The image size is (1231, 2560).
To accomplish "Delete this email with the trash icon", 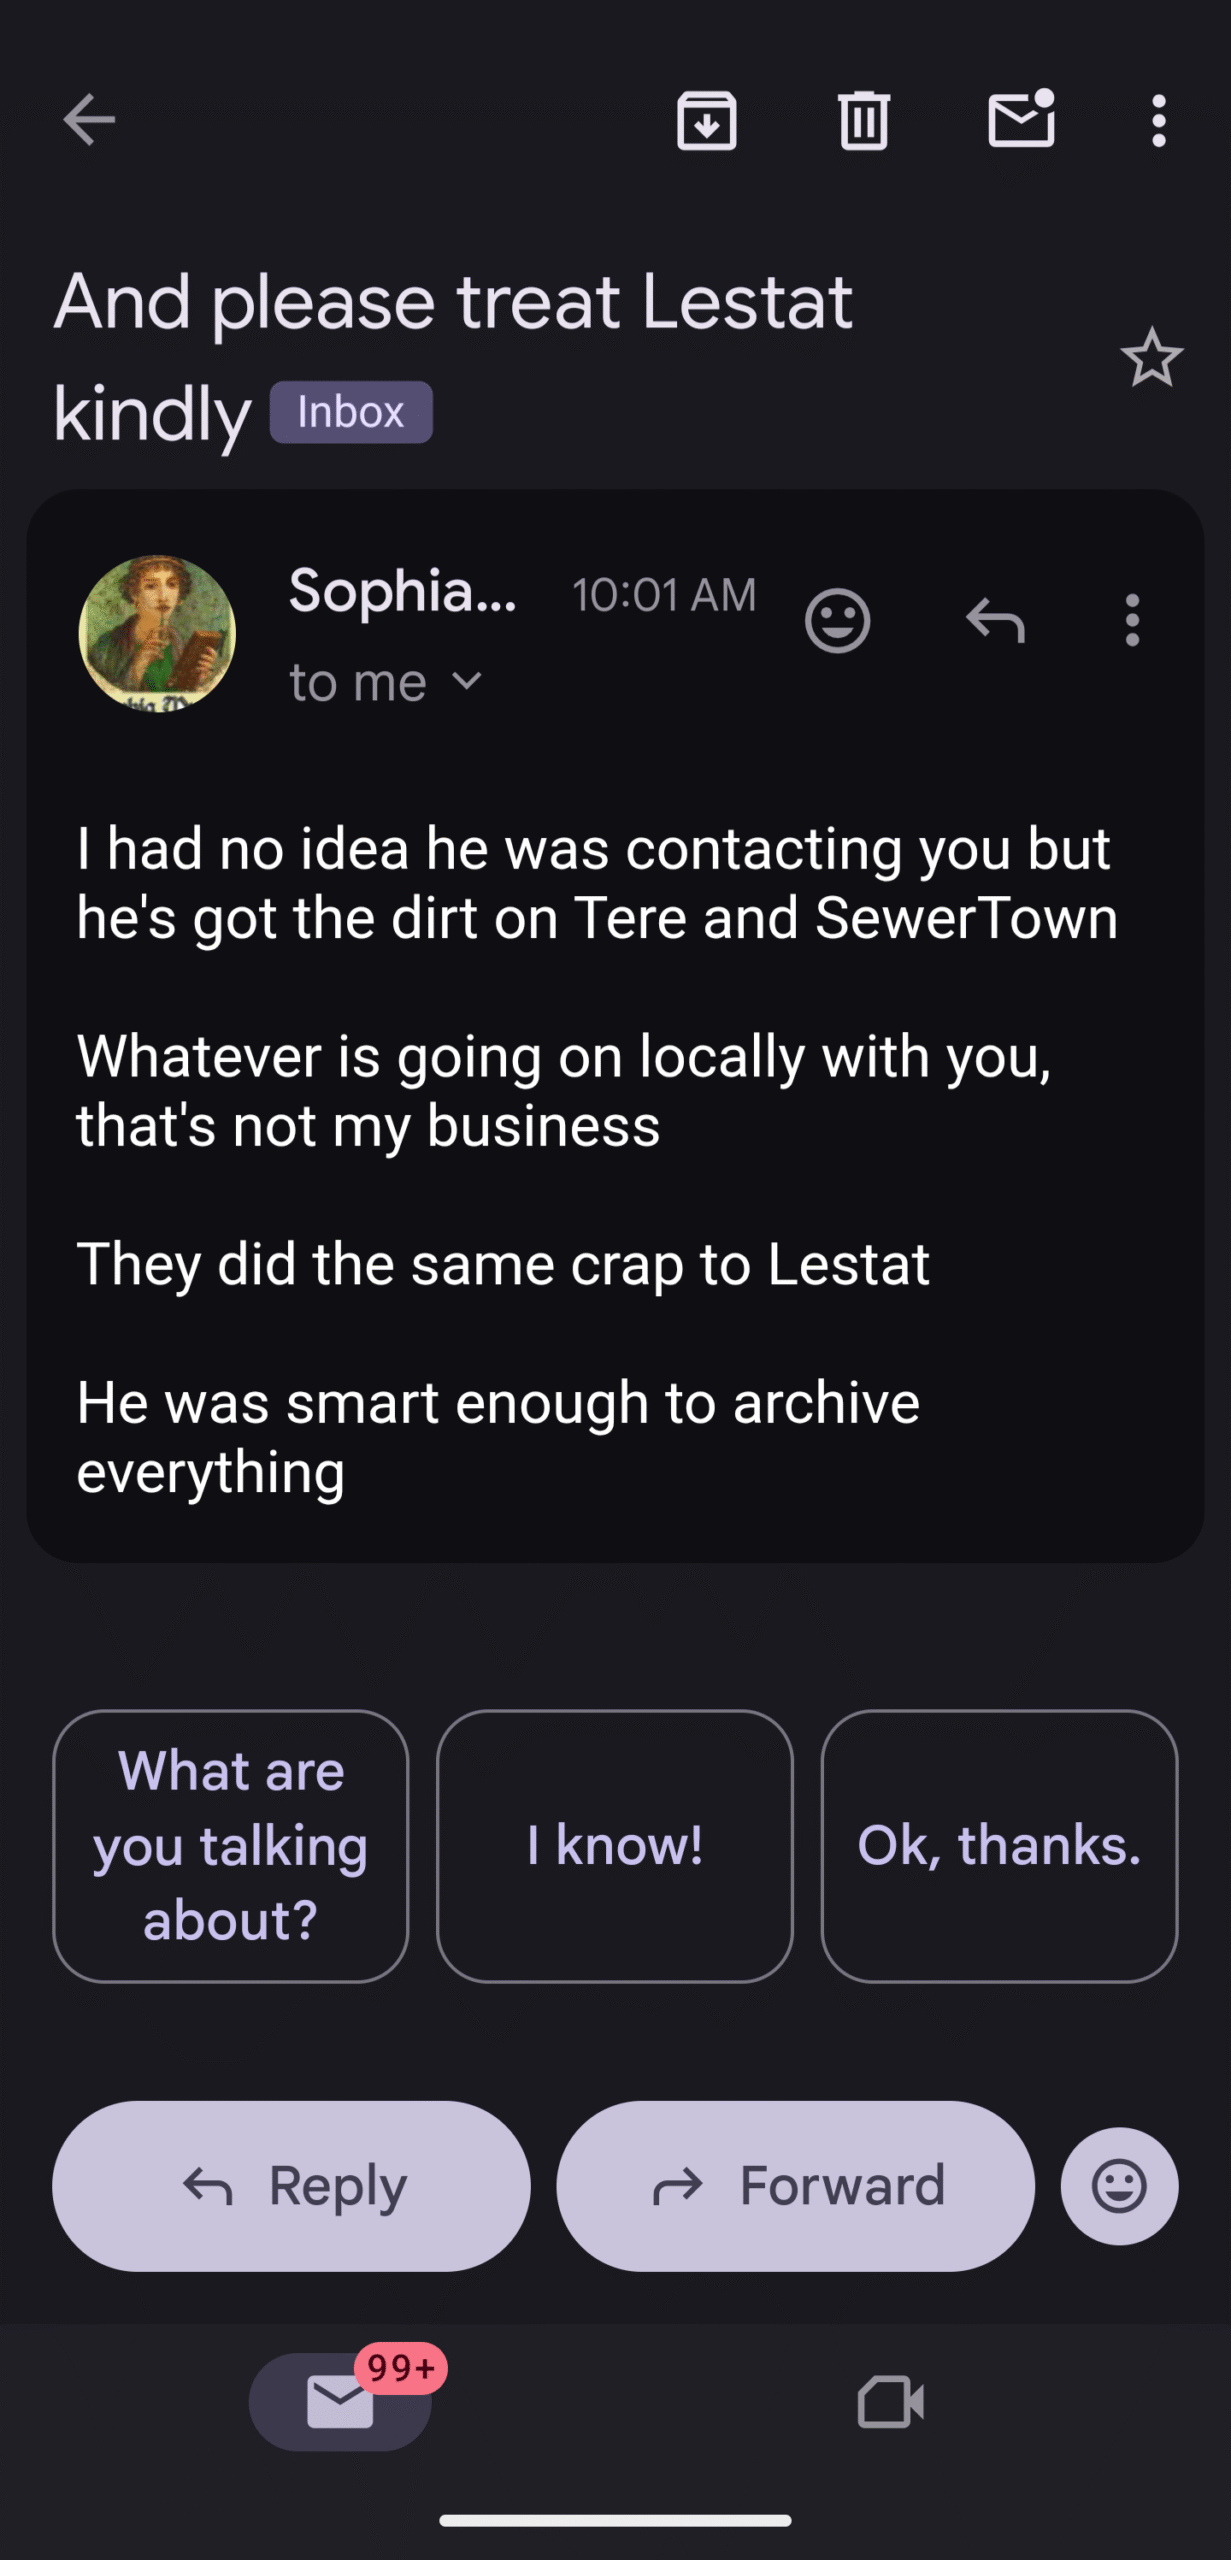I will [863, 121].
